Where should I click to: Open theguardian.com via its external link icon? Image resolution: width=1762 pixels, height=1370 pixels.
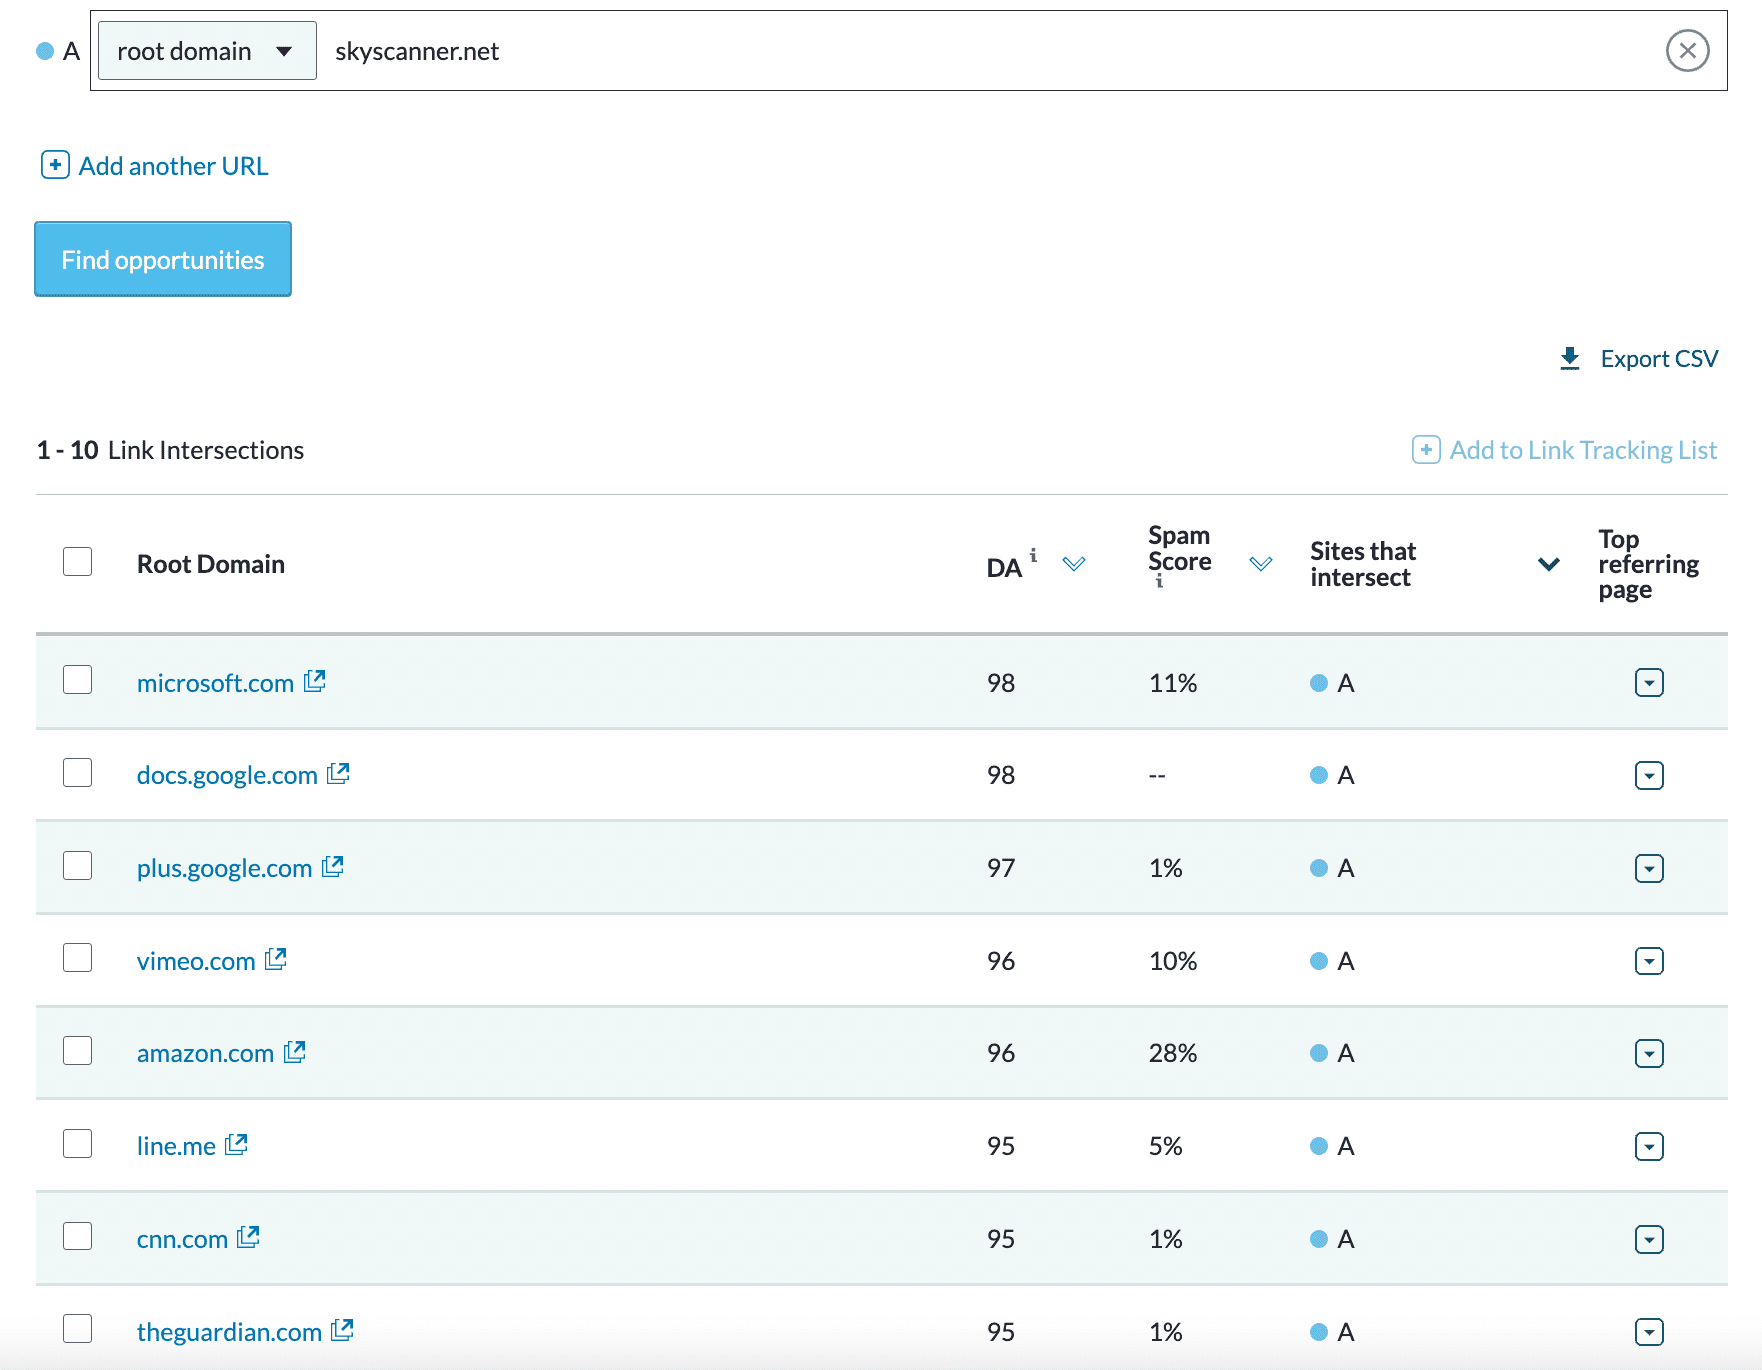(x=342, y=1330)
